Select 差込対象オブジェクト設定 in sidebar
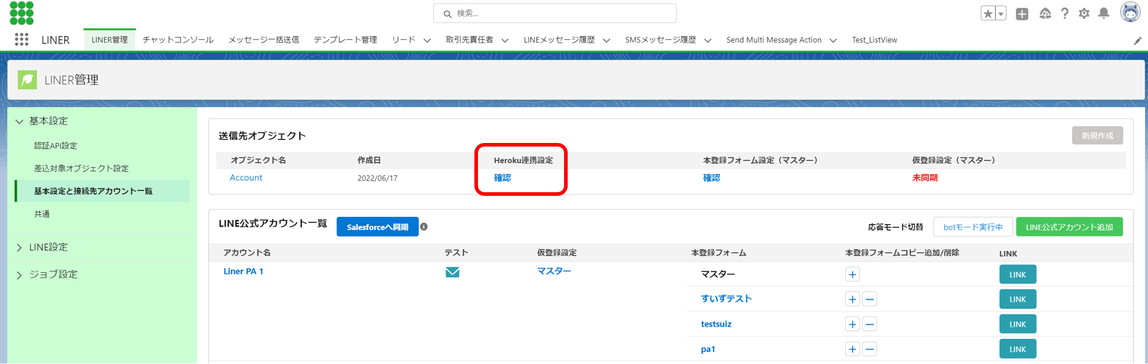The image size is (1148, 364). click(81, 168)
